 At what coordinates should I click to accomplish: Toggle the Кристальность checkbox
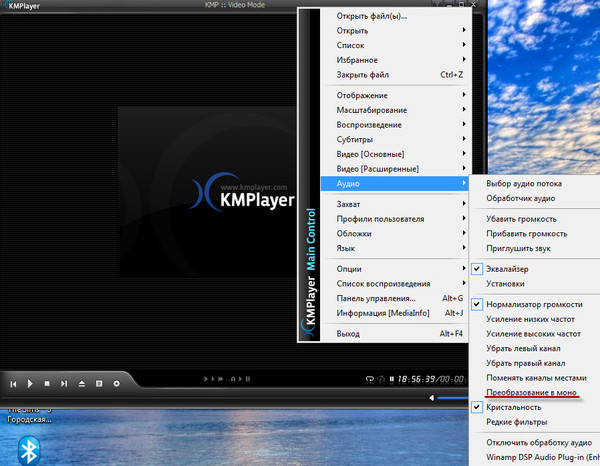(x=477, y=407)
